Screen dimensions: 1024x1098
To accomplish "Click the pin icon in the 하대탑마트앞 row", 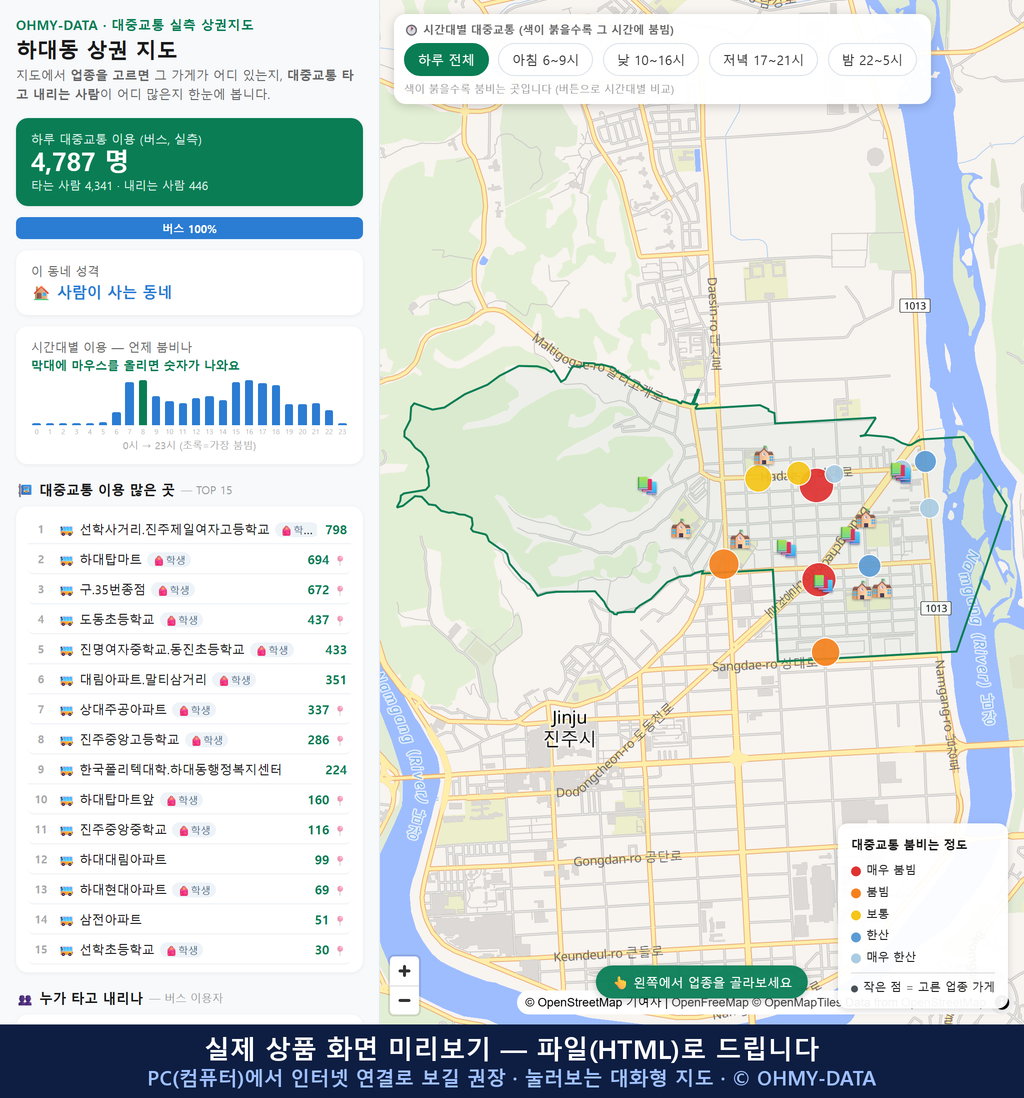I will tap(340, 800).
